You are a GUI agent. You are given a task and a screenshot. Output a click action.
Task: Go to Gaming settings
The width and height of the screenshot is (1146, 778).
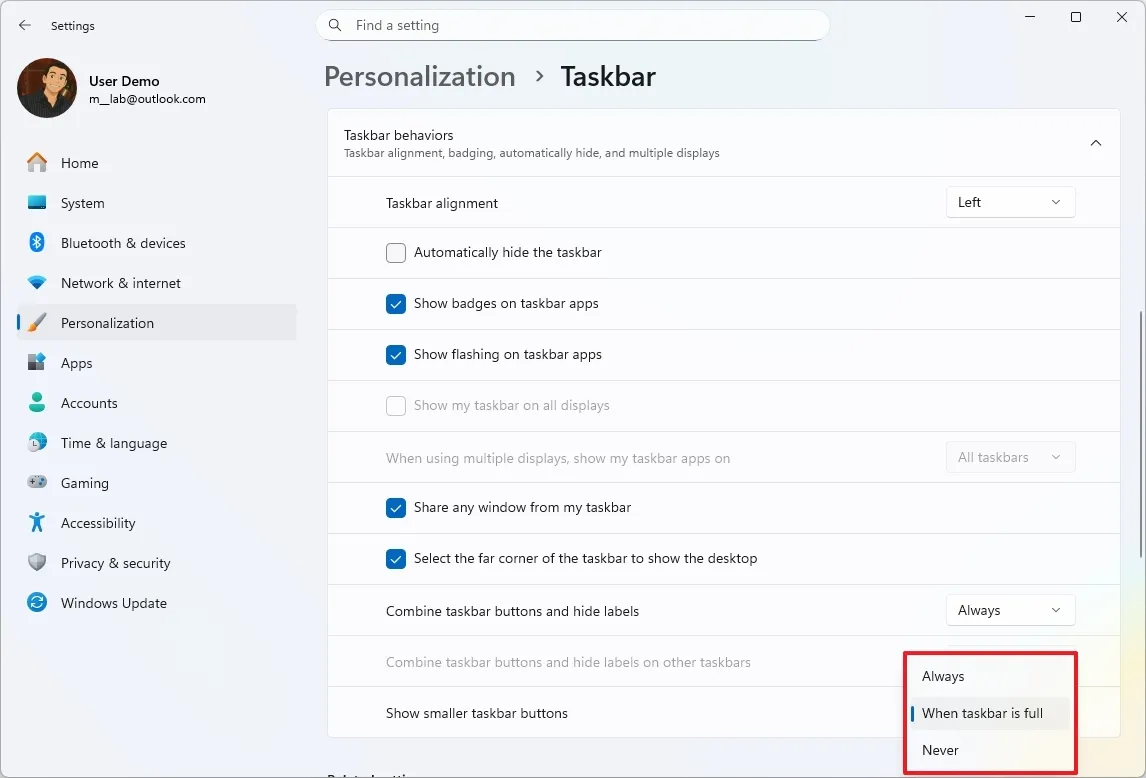84,482
